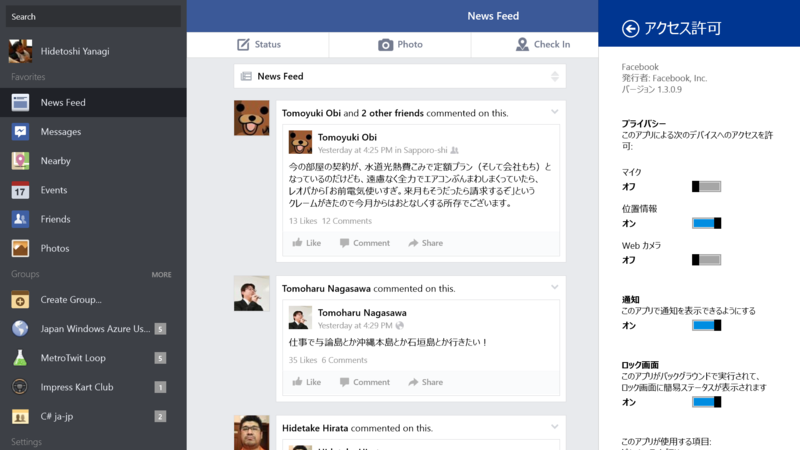This screenshot has height=450, width=800.
Task: Share Tomoharu Nagasawa's post
Action: tap(426, 382)
